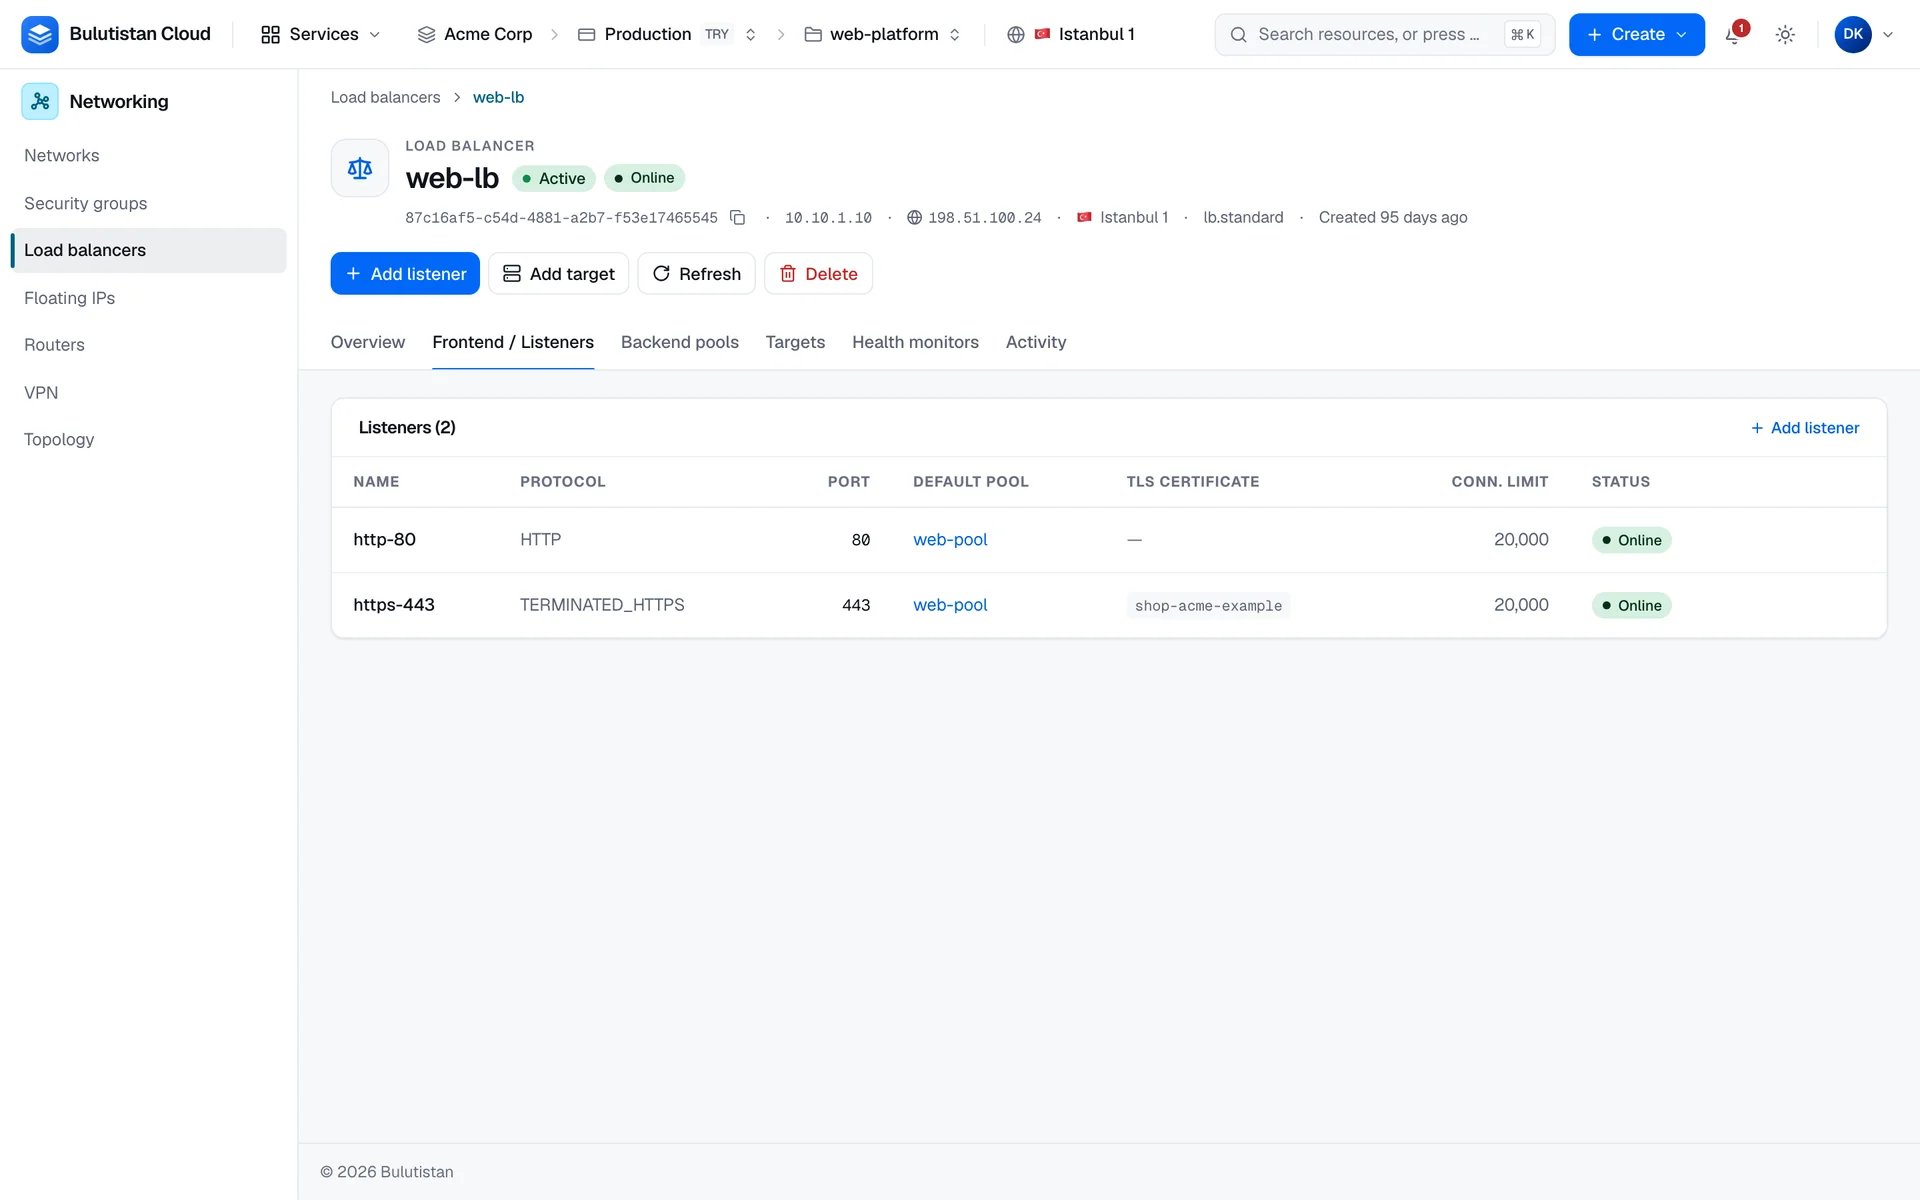1920x1200 pixels.
Task: Open Floating IPs in sidebar
Action: pos(148,298)
